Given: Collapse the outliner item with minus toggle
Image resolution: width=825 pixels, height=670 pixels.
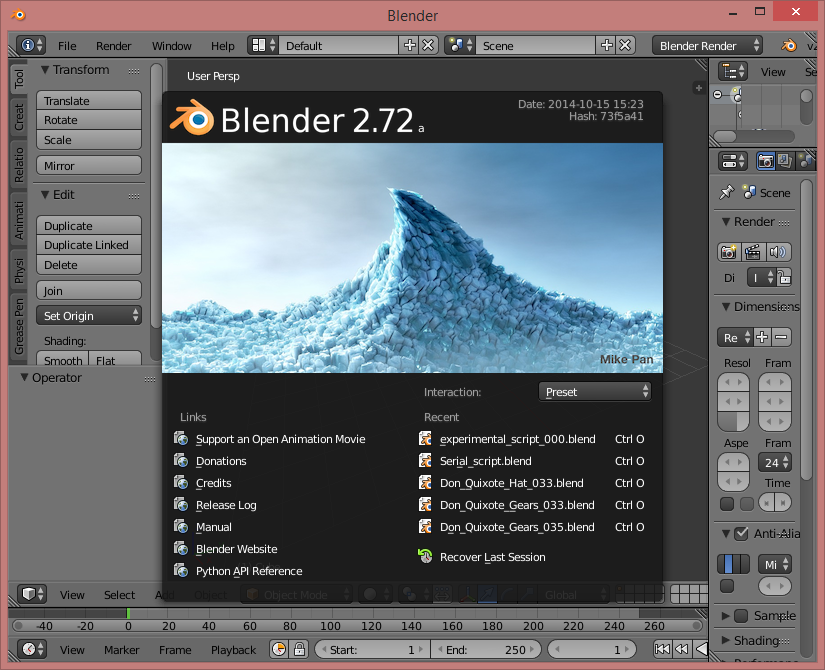Looking at the screenshot, I should point(718,94).
